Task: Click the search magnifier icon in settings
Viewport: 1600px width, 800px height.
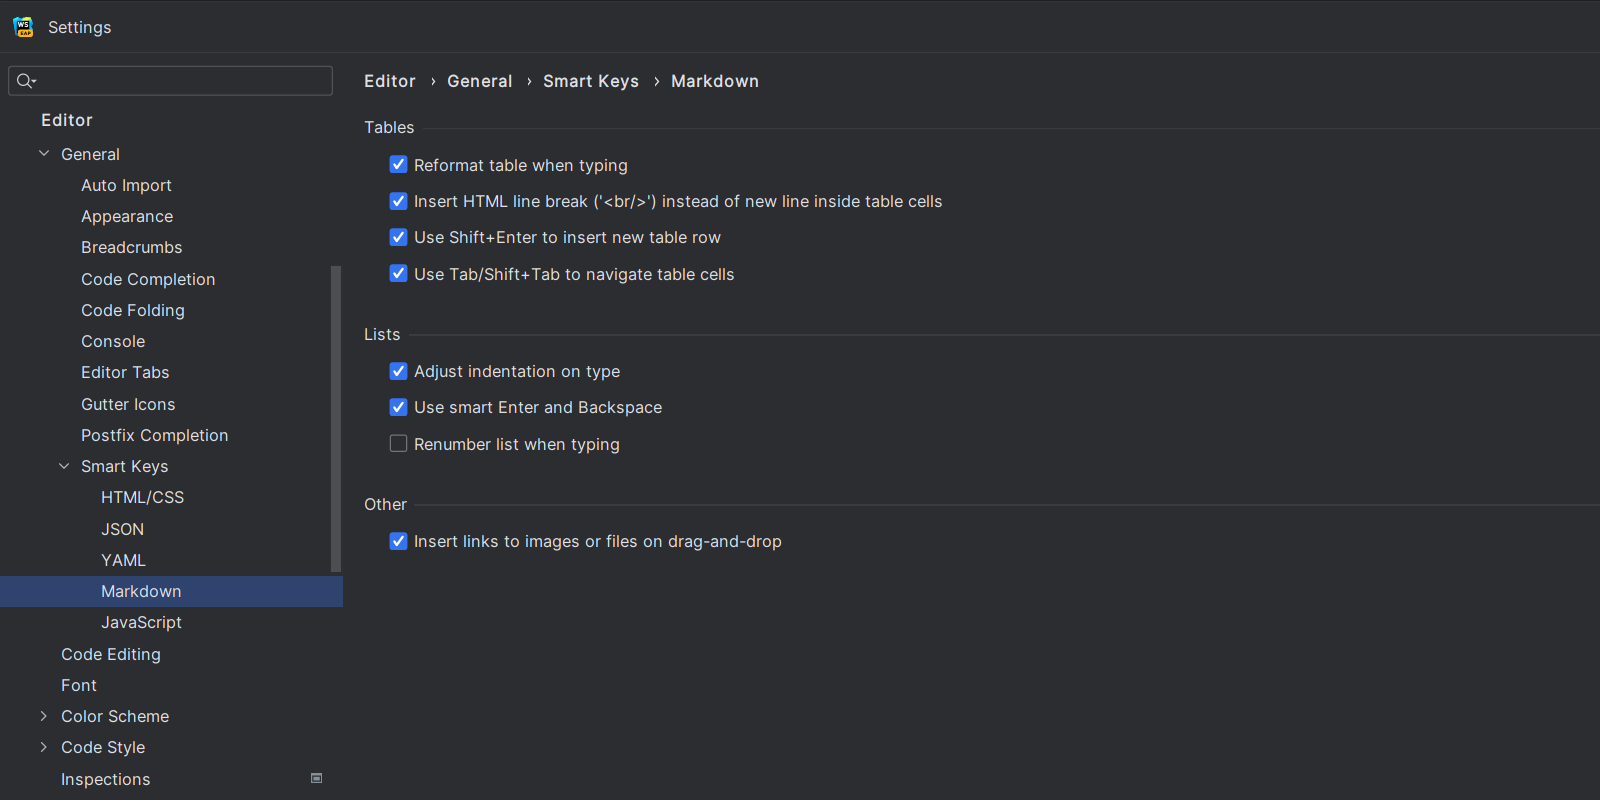Action: [x=26, y=81]
